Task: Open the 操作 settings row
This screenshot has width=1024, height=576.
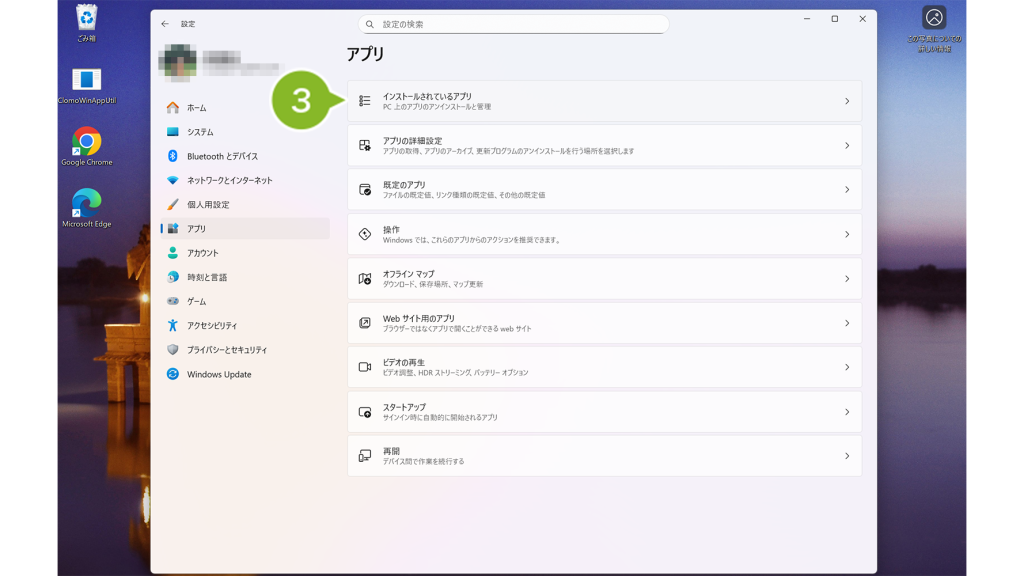Action: click(604, 234)
